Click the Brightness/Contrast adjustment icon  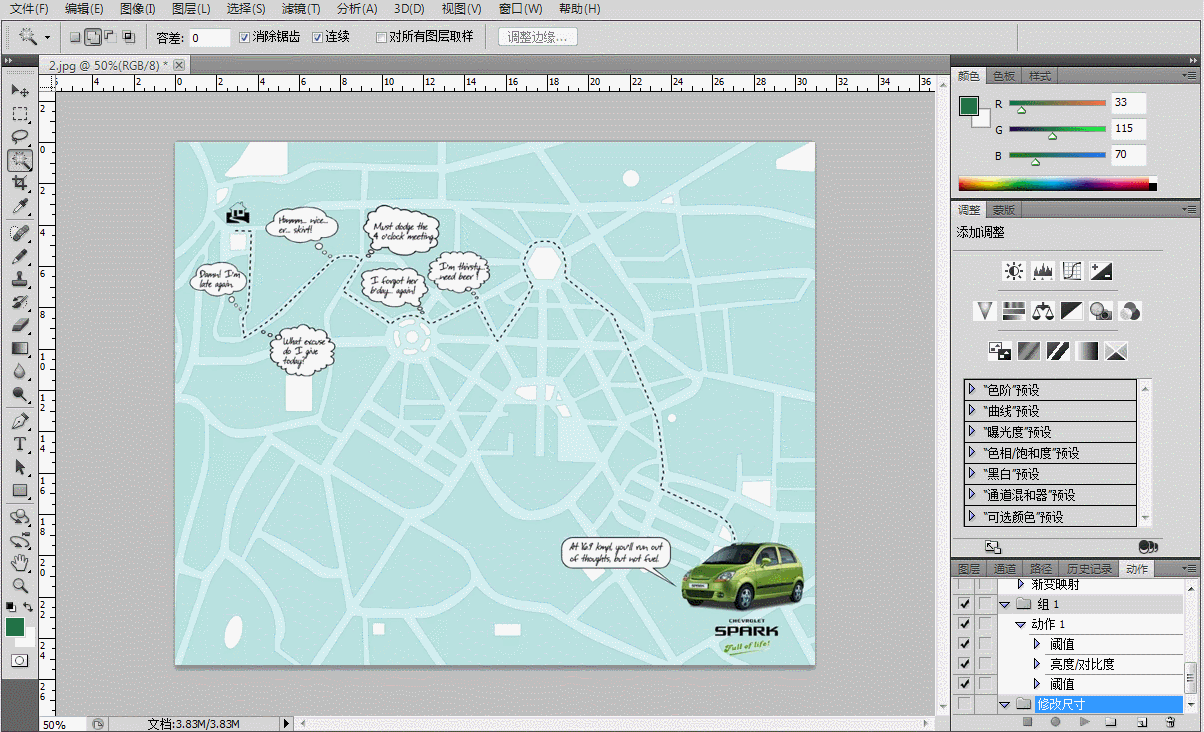coord(1014,271)
